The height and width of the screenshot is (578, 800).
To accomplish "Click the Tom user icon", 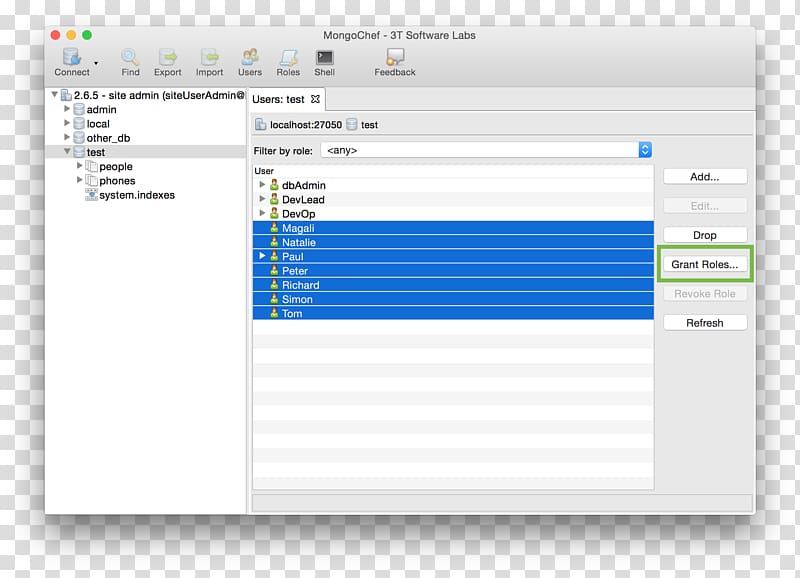I will coord(274,313).
